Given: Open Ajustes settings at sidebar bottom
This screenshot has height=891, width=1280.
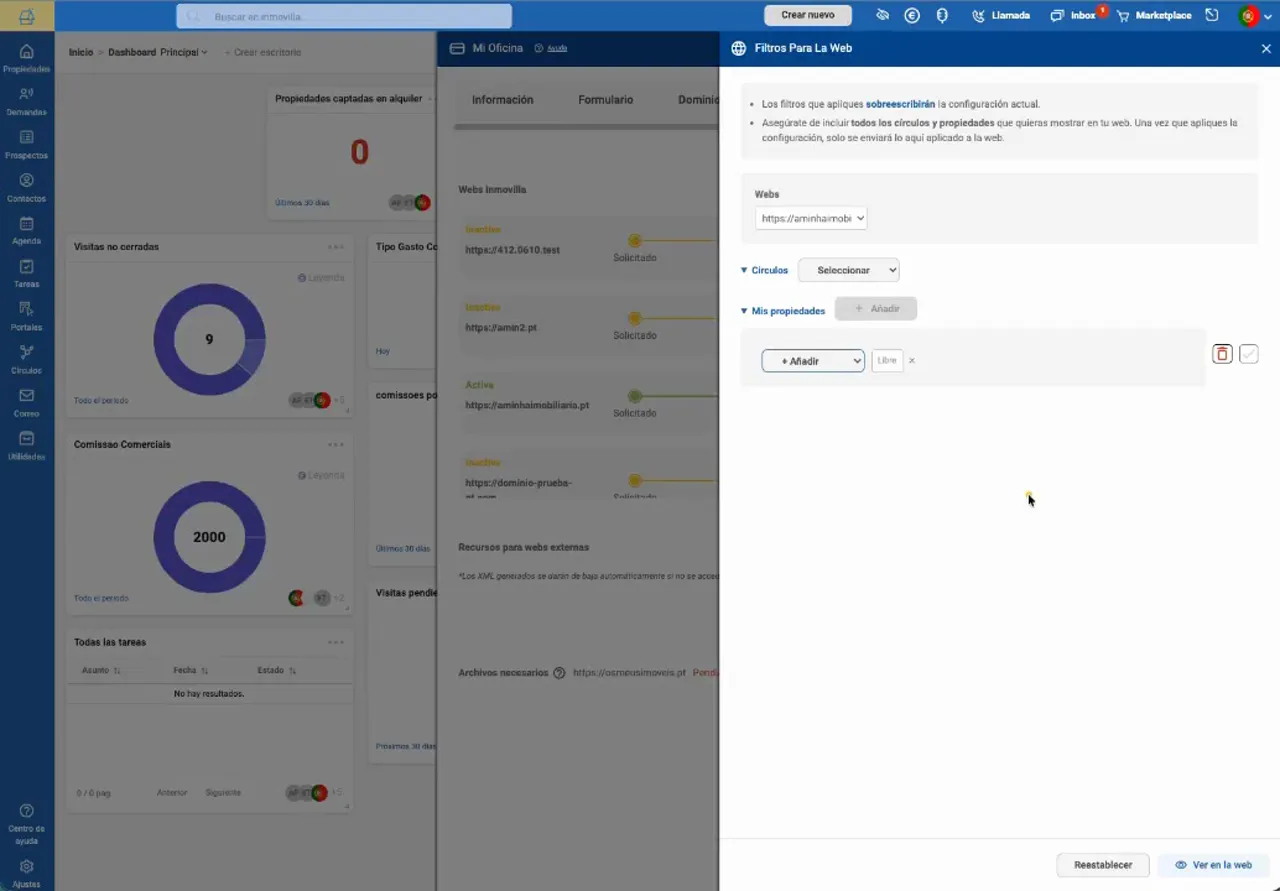Looking at the screenshot, I should tap(26, 873).
